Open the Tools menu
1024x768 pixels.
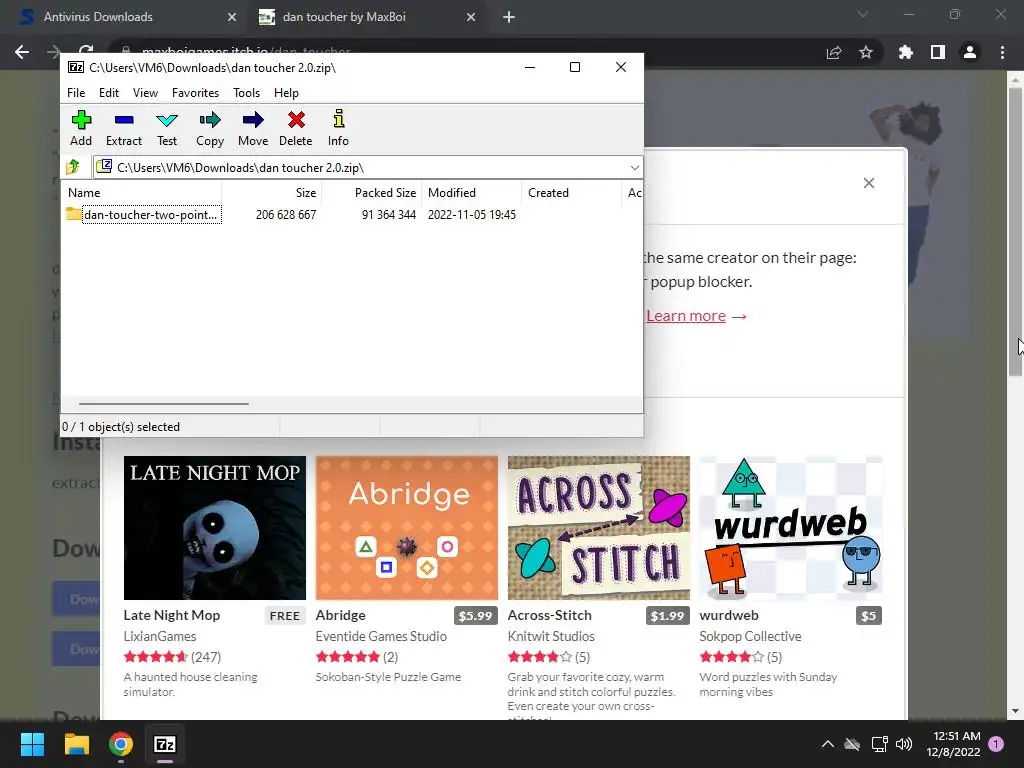pos(246,93)
